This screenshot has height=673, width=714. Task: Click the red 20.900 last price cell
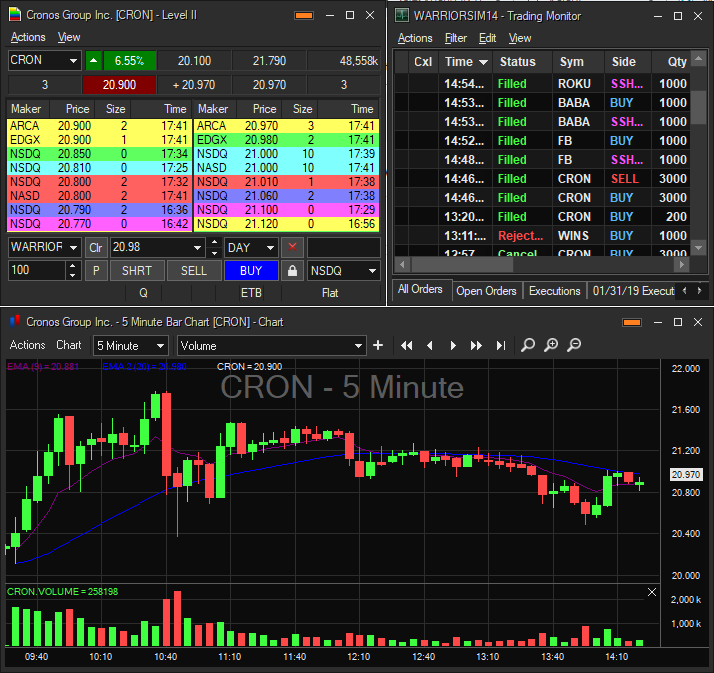[x=119, y=85]
